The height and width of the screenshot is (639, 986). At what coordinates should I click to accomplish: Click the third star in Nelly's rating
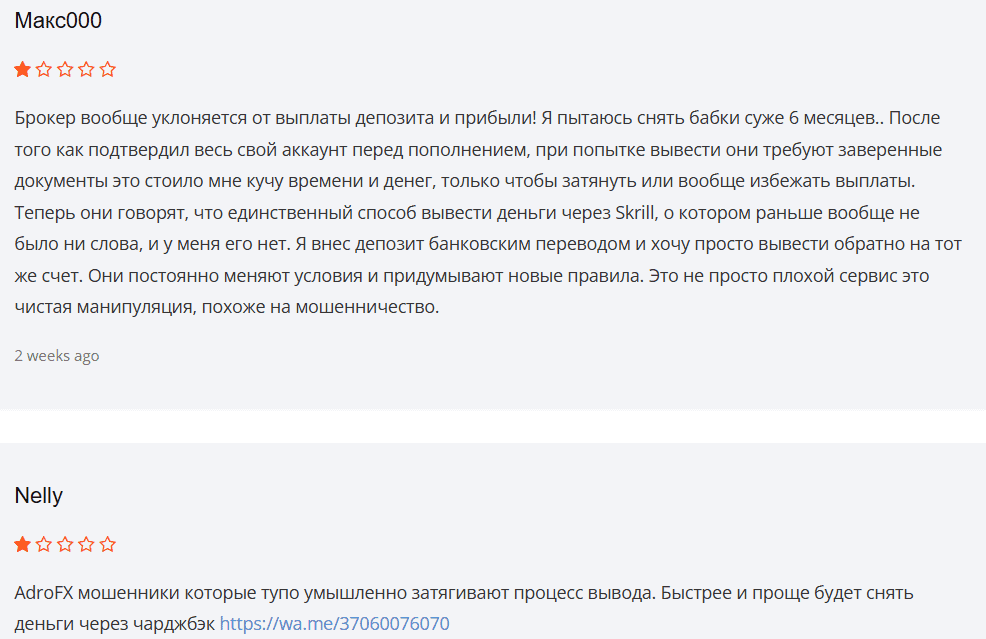pyautogui.click(x=65, y=545)
